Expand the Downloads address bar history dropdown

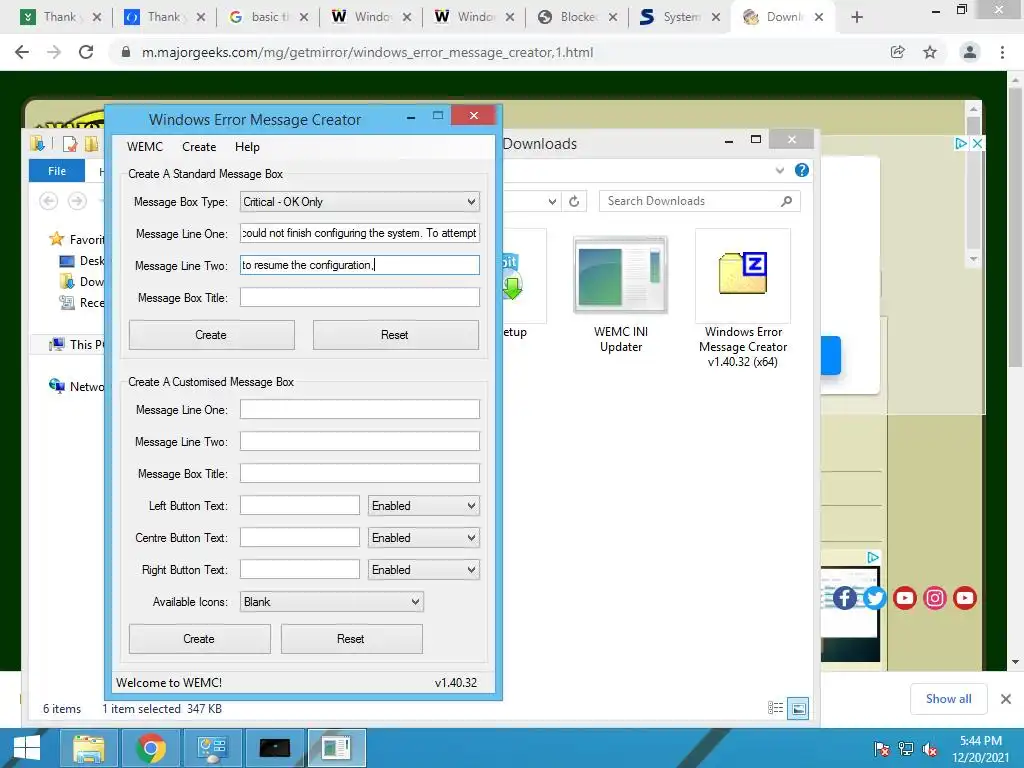tap(552, 201)
